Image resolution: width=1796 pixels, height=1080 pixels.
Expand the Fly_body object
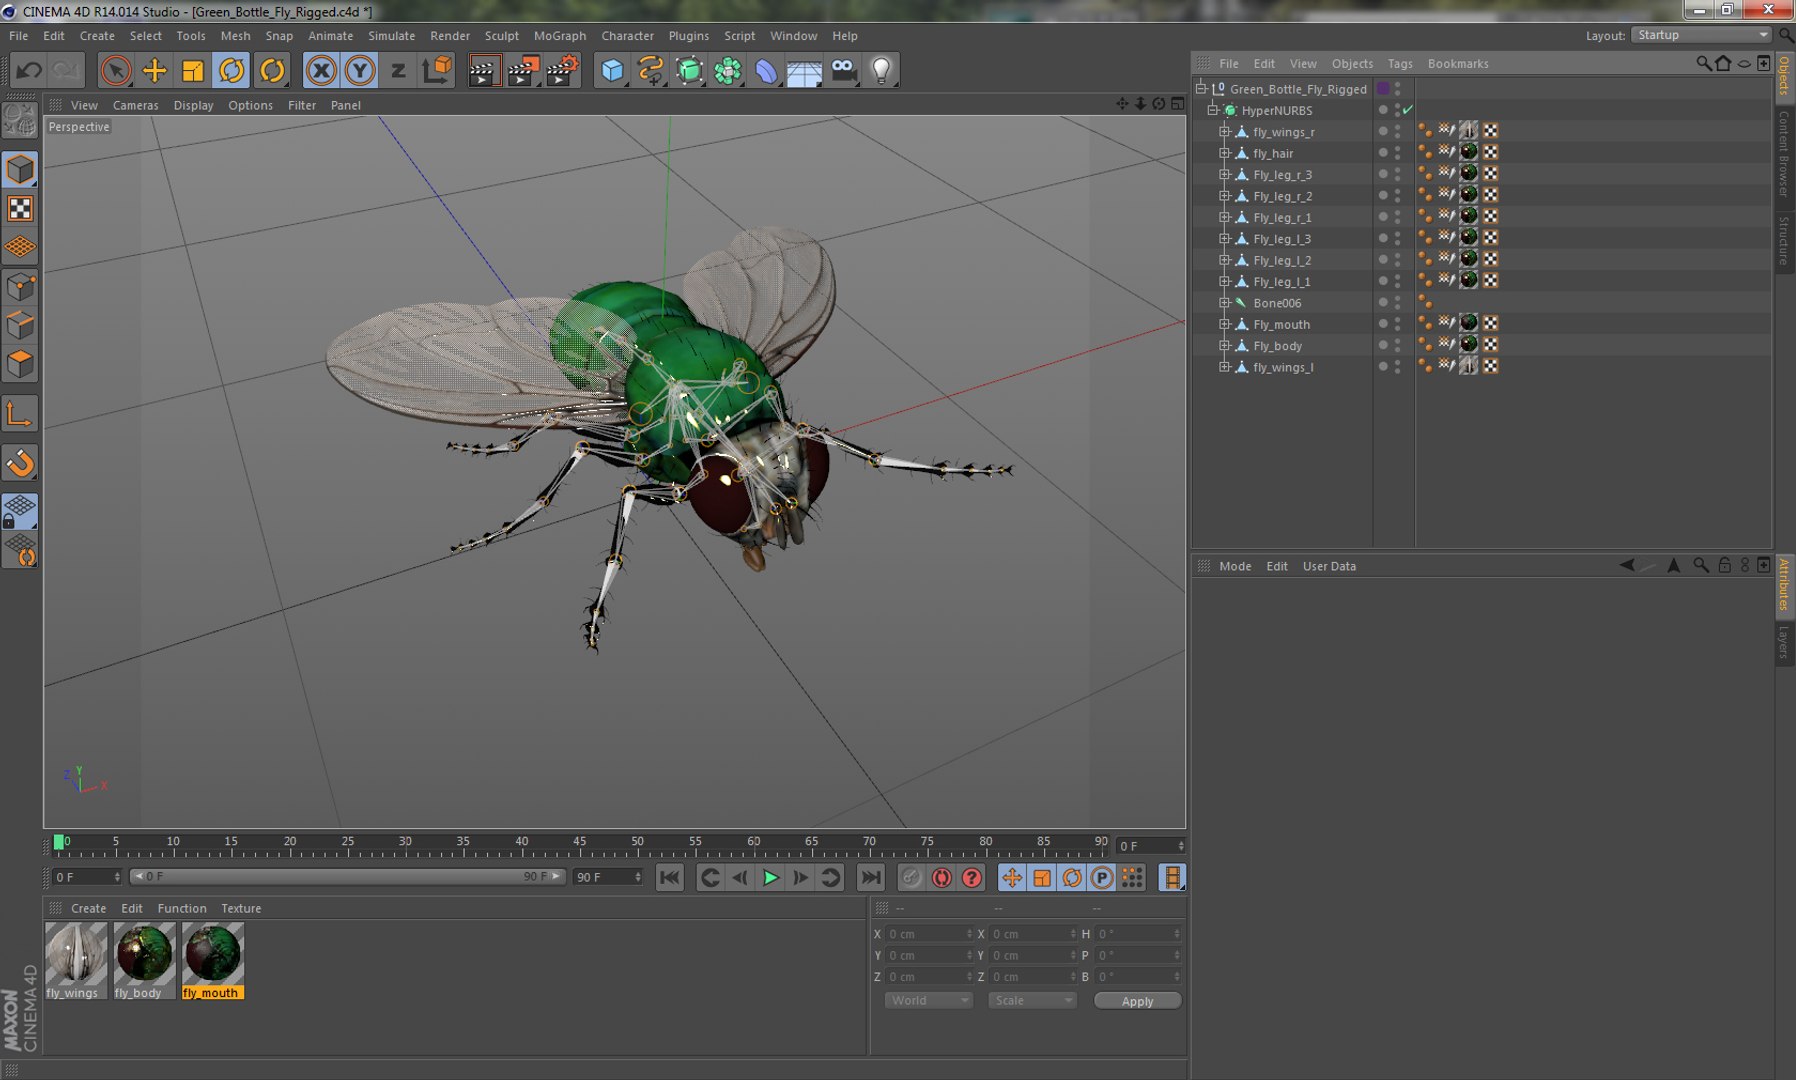(x=1224, y=345)
